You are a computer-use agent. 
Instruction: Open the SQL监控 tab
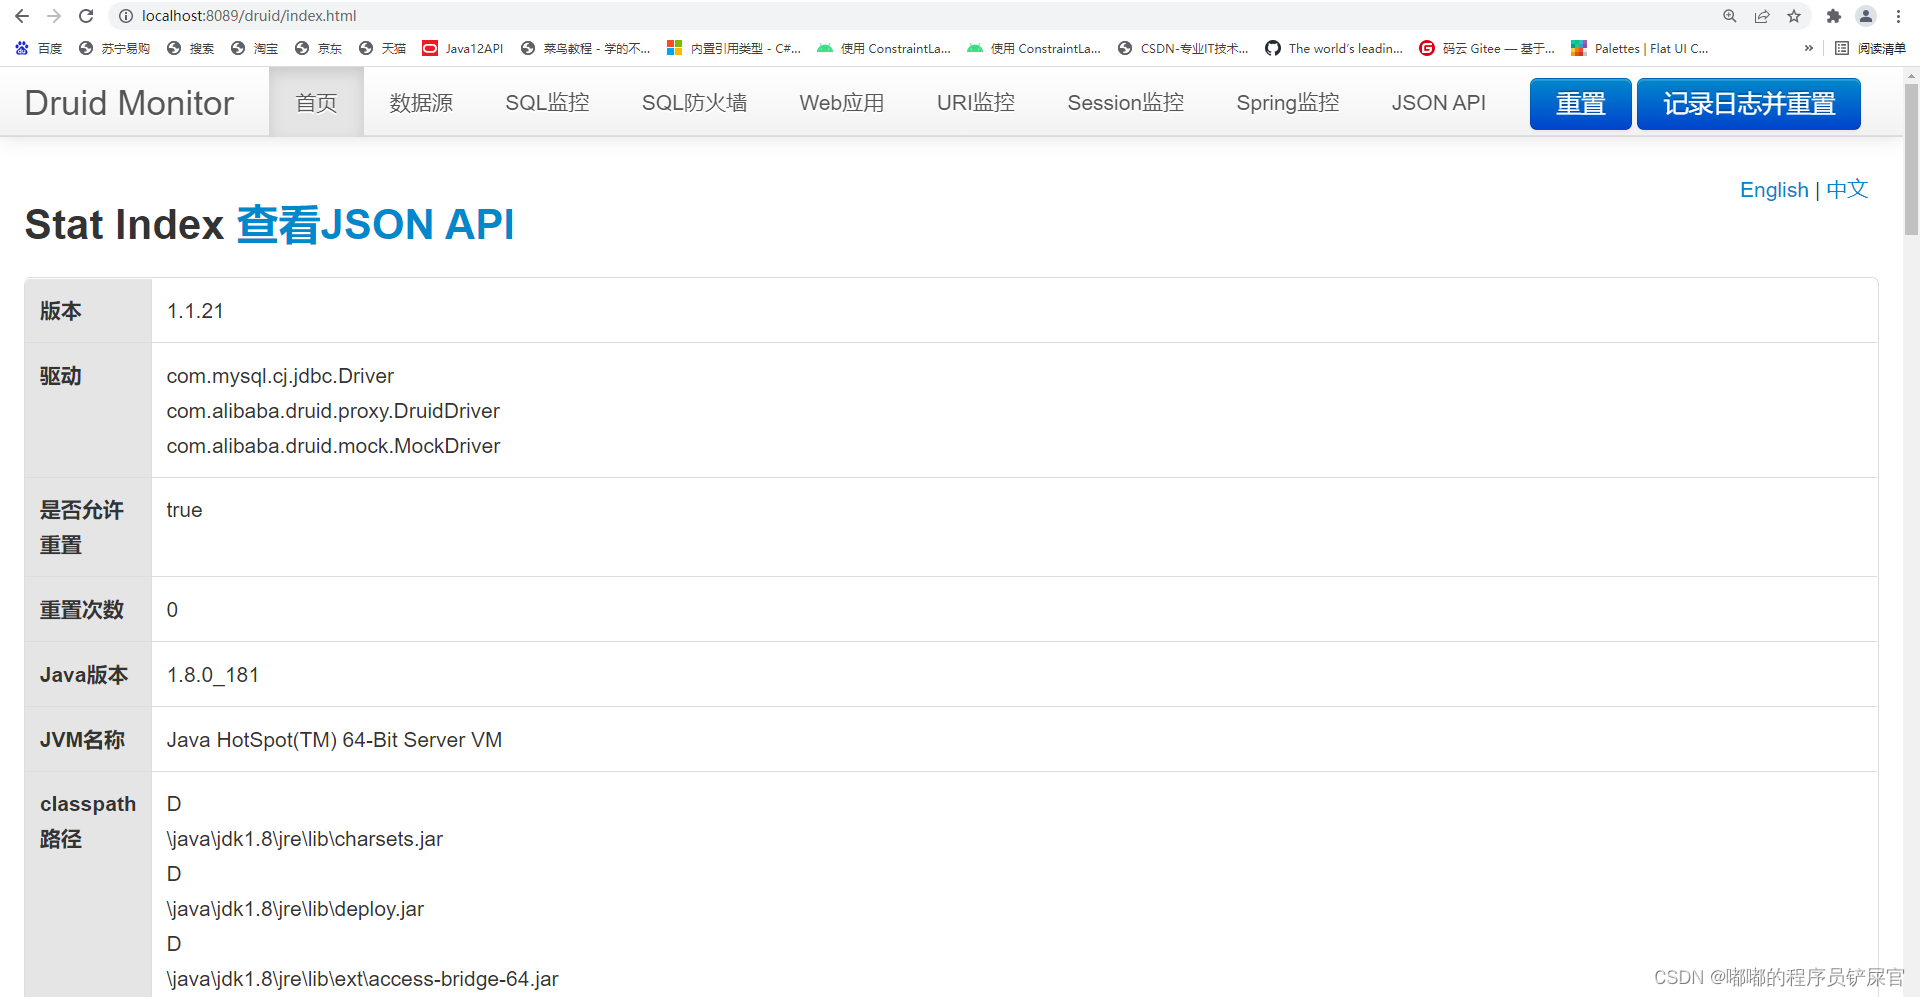[x=547, y=102]
